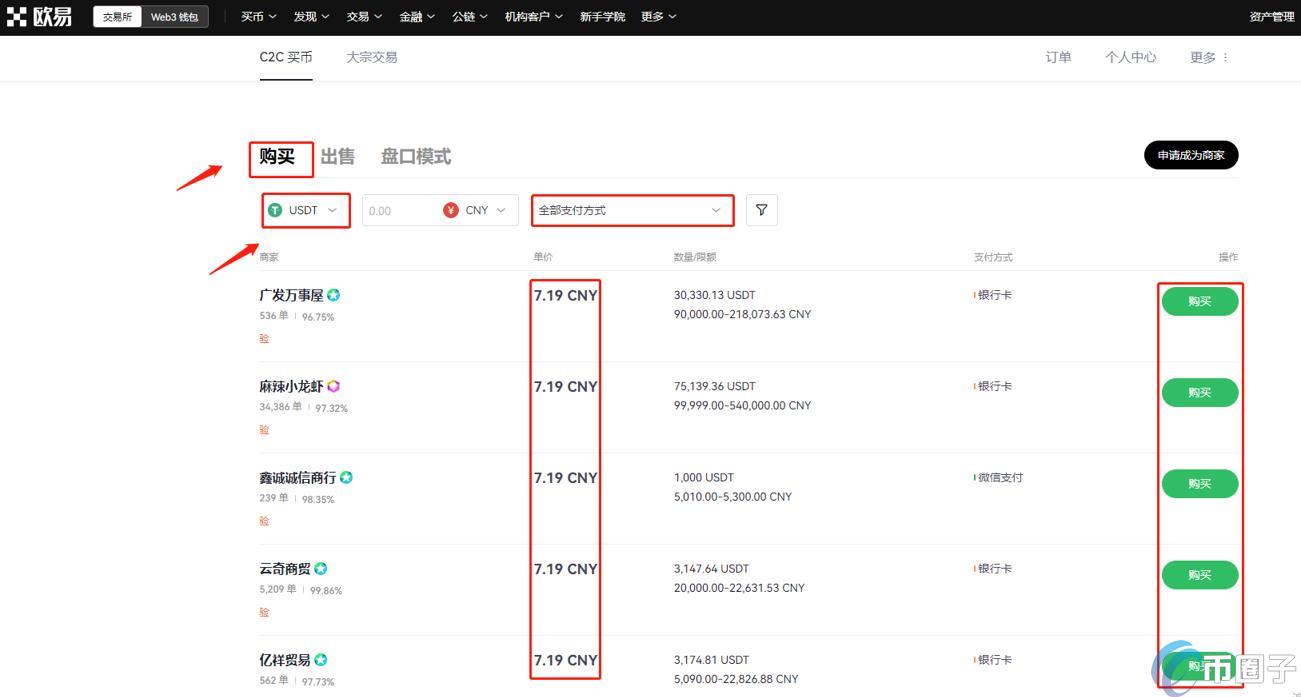The image size is (1301, 697).
Task: Open the 全部支付方式 payment dropdown
Action: [632, 210]
